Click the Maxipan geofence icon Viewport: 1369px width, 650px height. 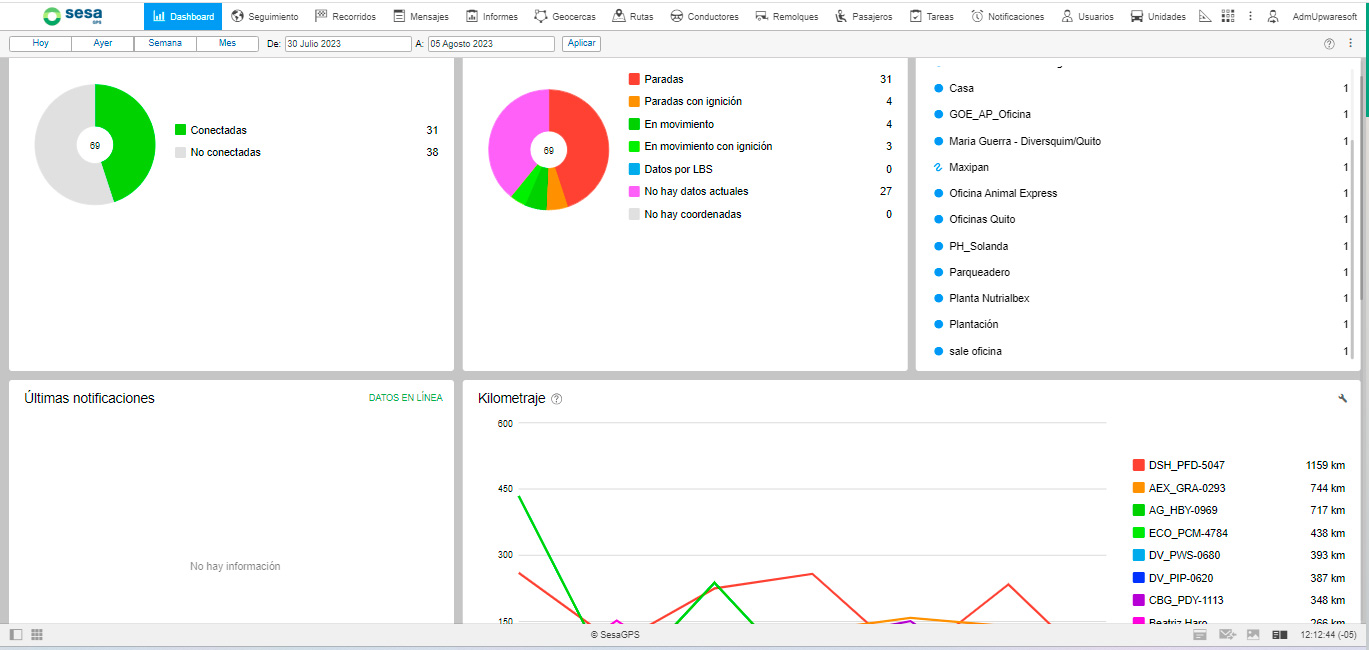click(x=938, y=167)
